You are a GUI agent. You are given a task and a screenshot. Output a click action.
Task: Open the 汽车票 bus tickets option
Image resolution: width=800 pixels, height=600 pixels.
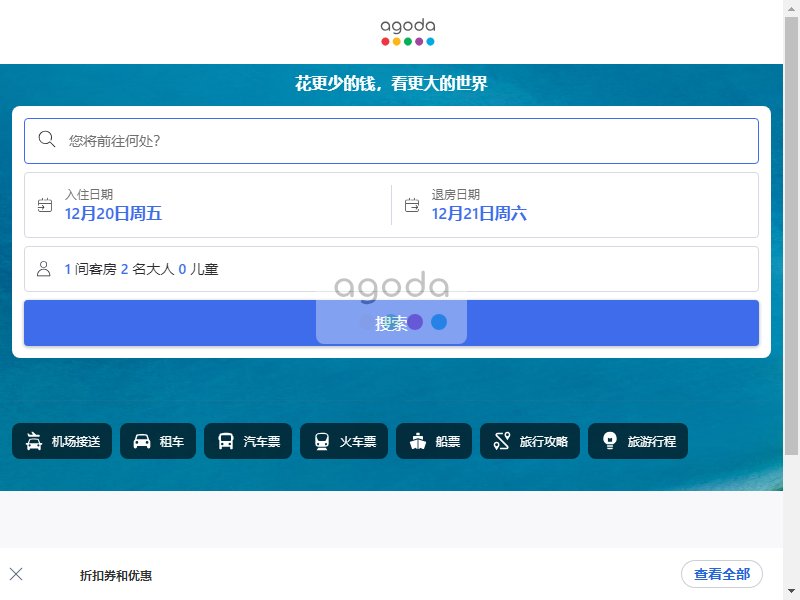click(248, 441)
